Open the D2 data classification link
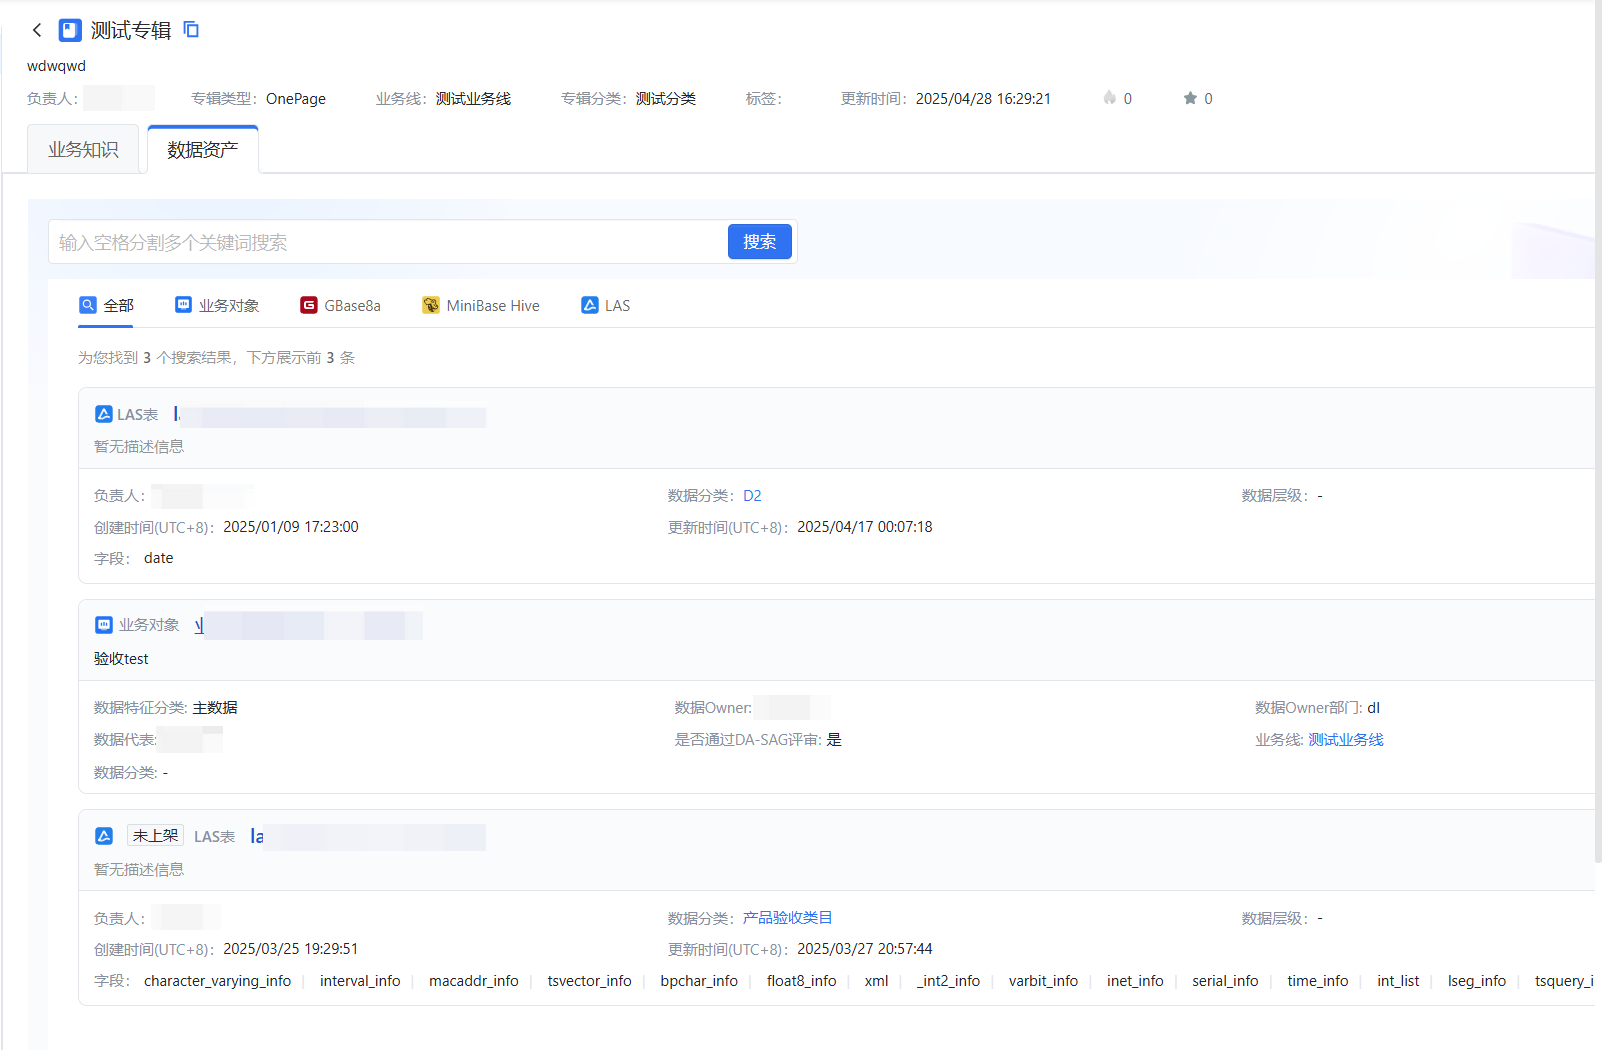The image size is (1602, 1050). pos(752,496)
